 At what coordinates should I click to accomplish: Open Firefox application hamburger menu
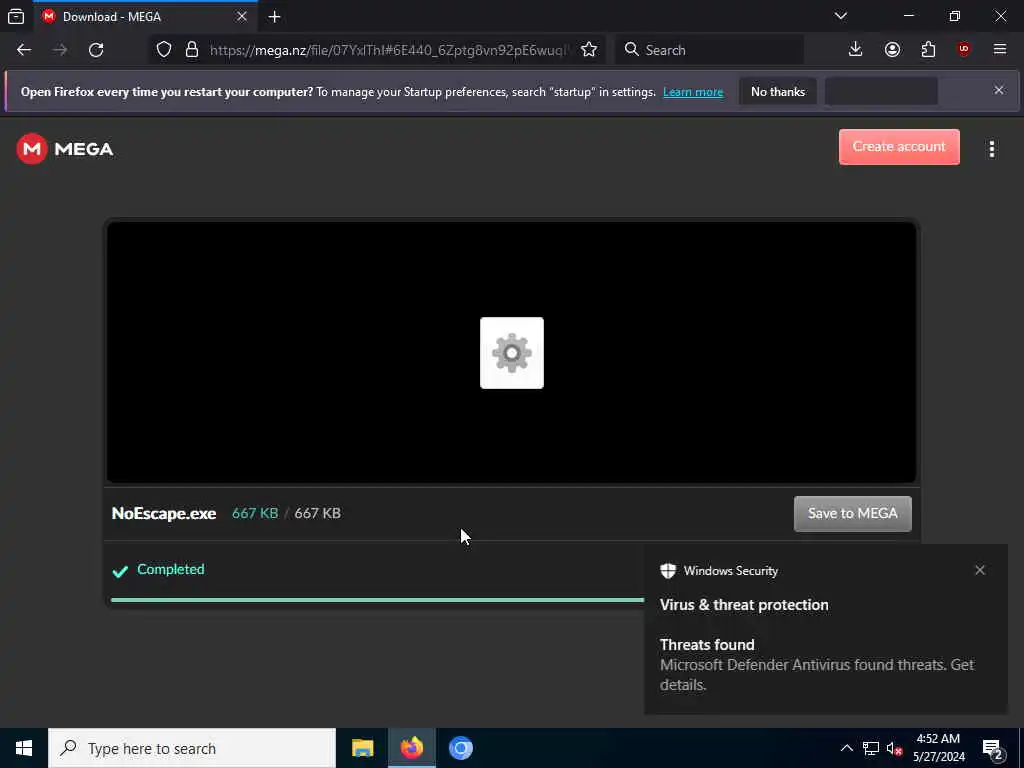click(x=999, y=49)
